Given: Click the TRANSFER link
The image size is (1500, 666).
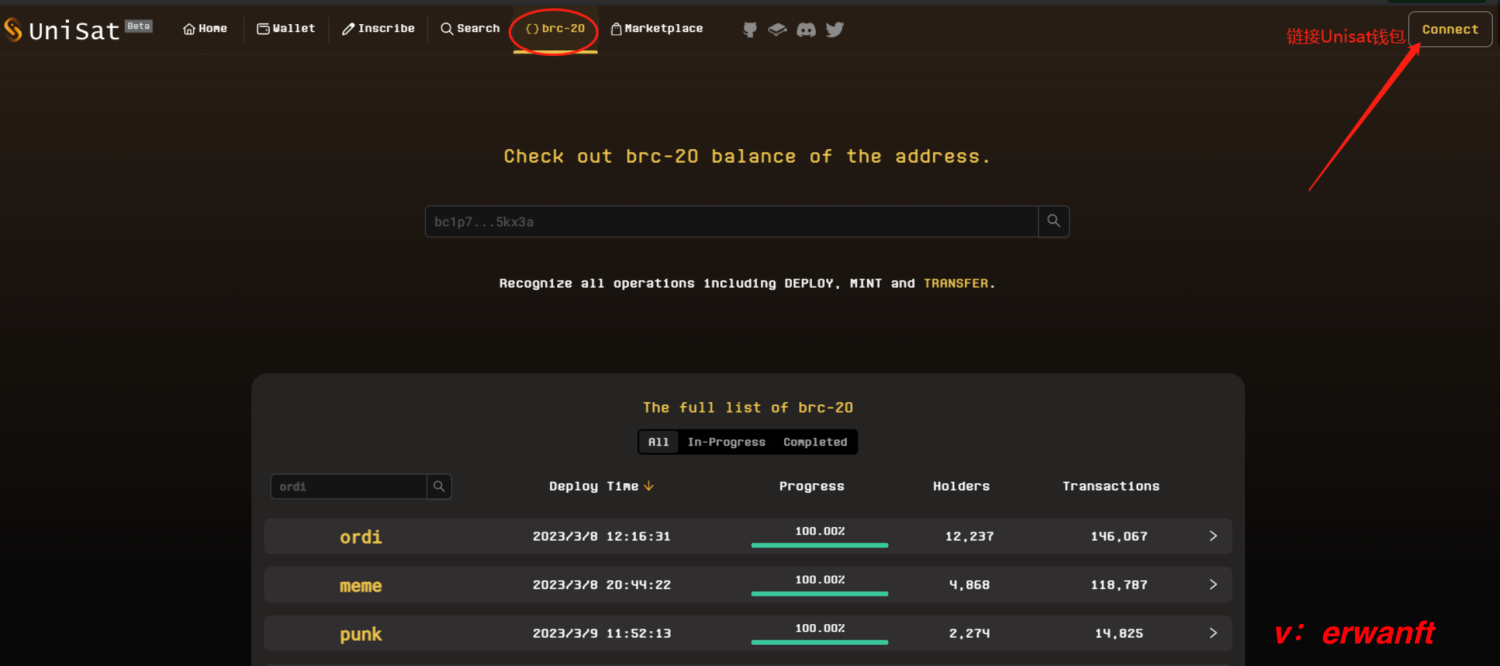Looking at the screenshot, I should pos(956,283).
